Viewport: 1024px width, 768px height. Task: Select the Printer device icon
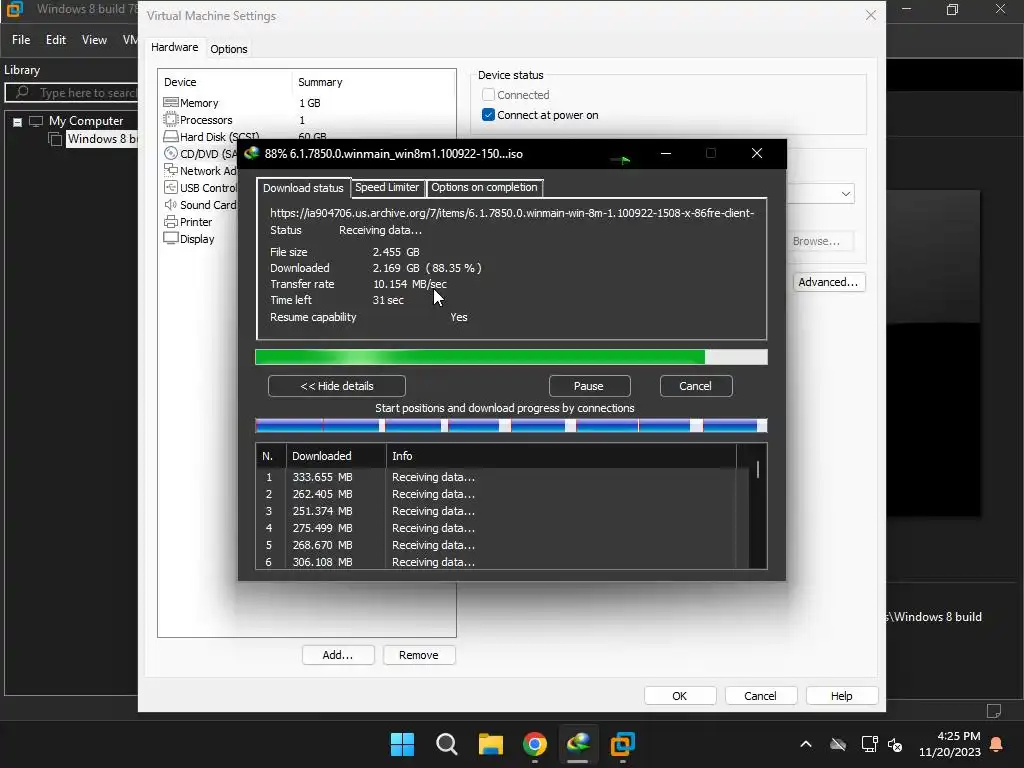pos(170,221)
